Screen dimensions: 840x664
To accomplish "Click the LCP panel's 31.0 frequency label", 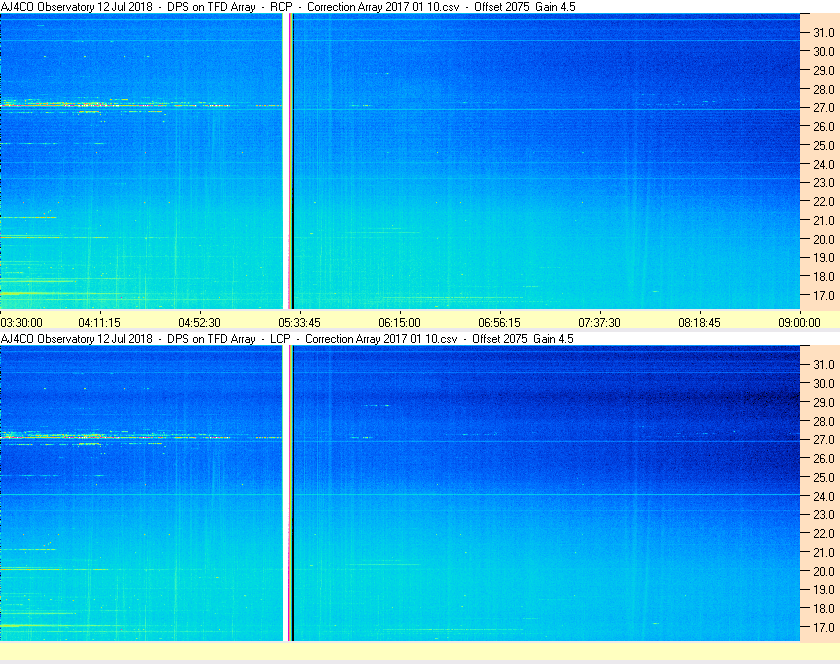I will pos(824,364).
